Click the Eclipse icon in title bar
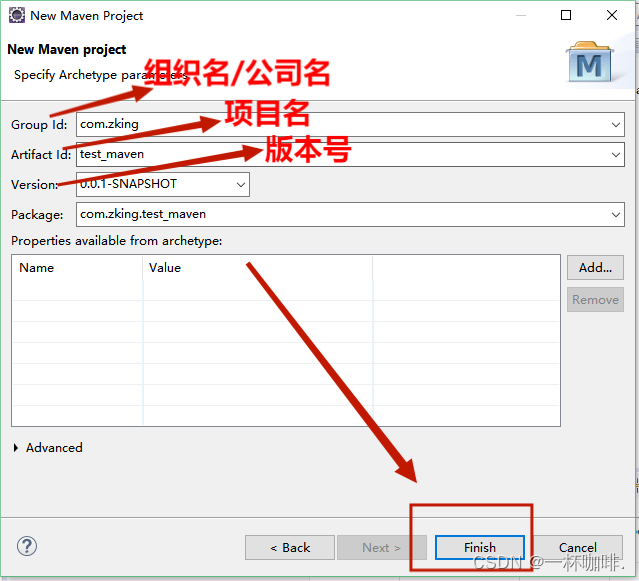The height and width of the screenshot is (581, 639). point(17,15)
